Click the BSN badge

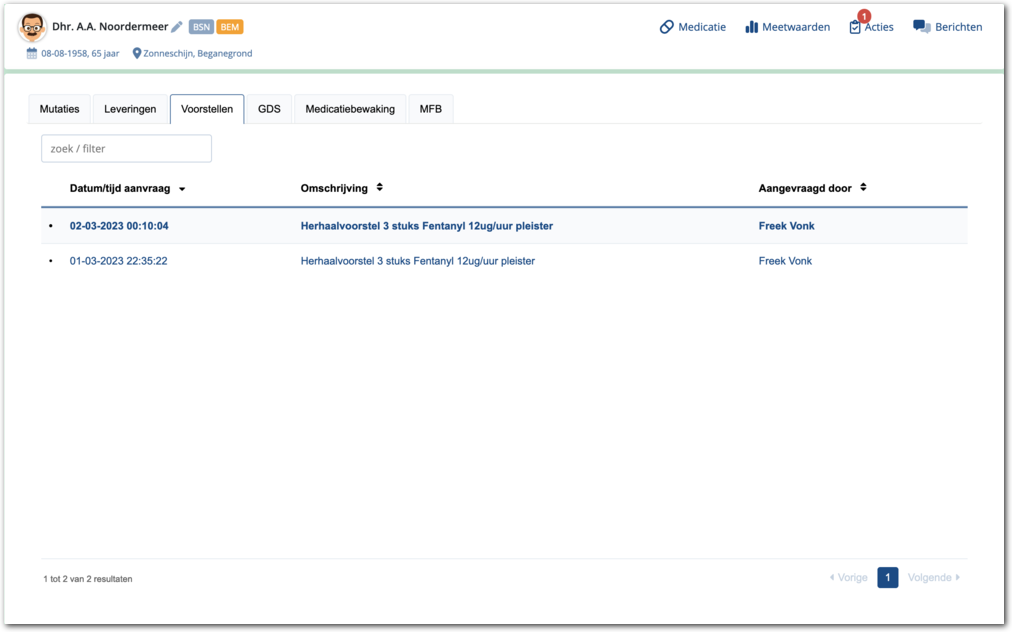click(201, 27)
